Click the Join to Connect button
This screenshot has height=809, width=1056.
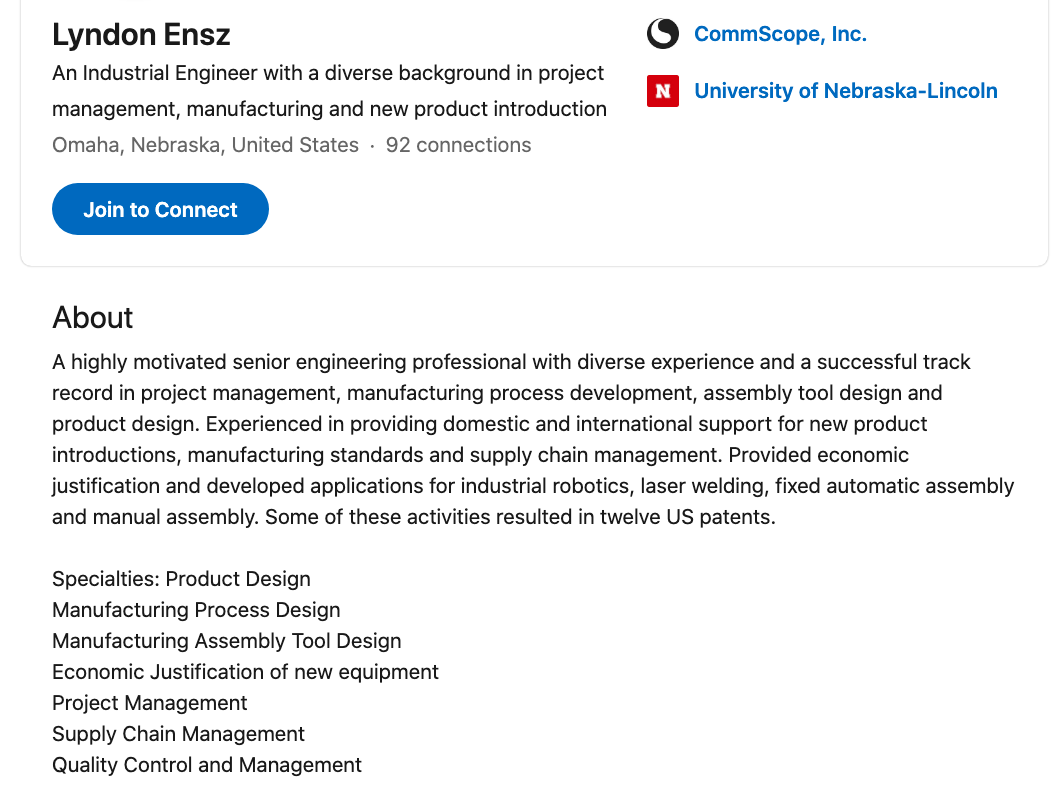point(160,209)
